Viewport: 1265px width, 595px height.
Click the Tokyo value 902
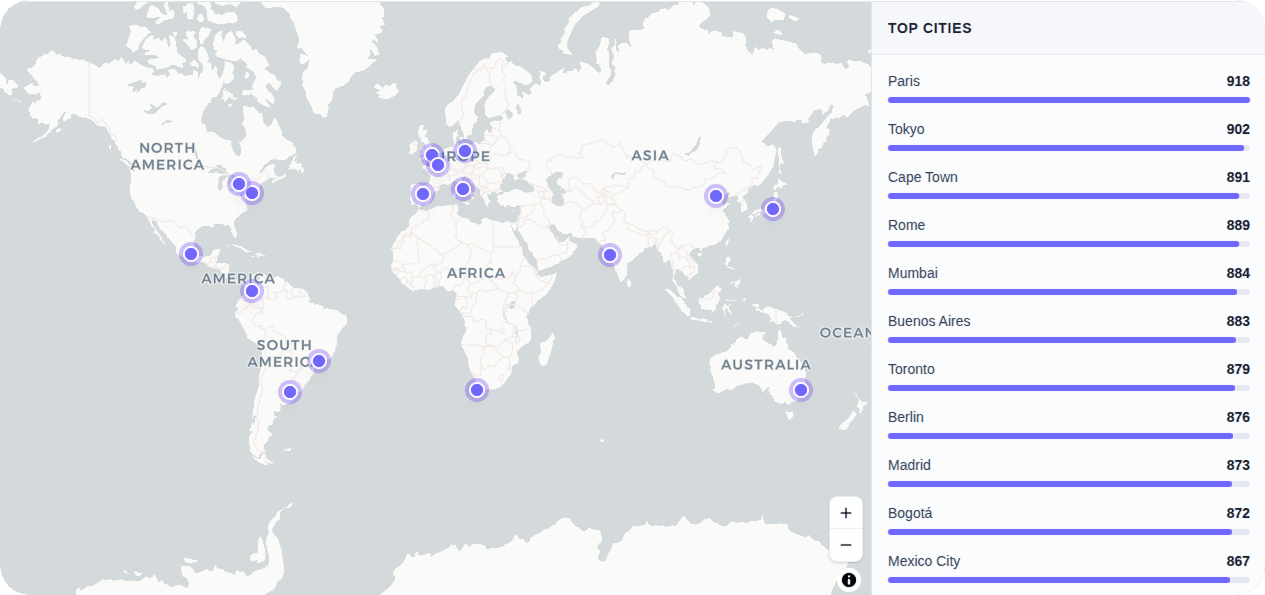click(1238, 129)
